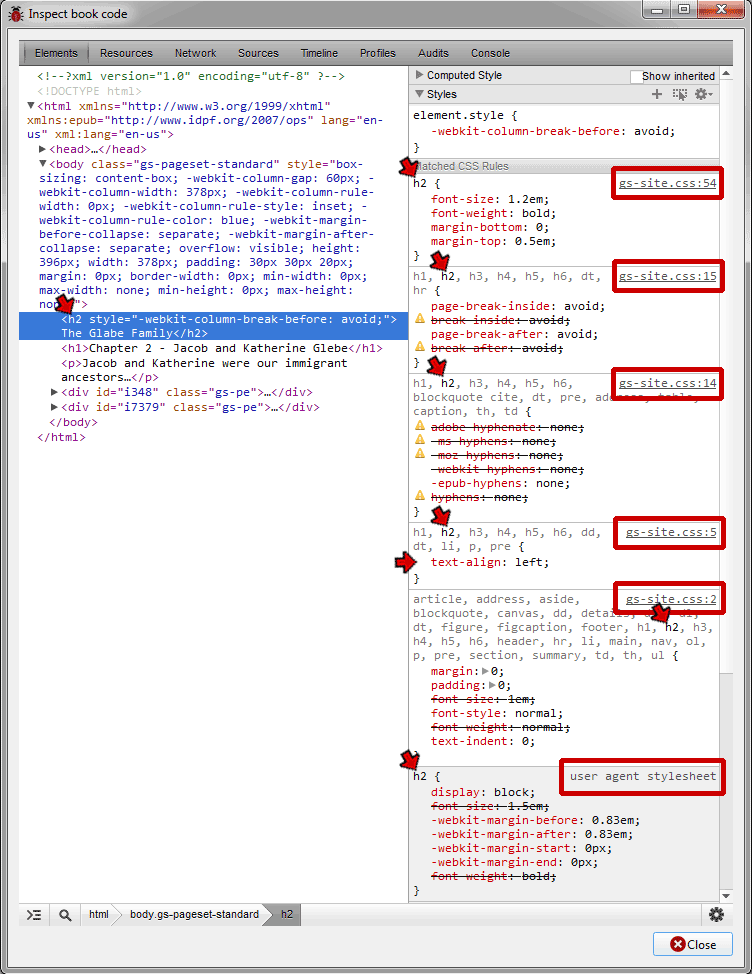Toggle element state selector icon in Styles

pos(680,94)
